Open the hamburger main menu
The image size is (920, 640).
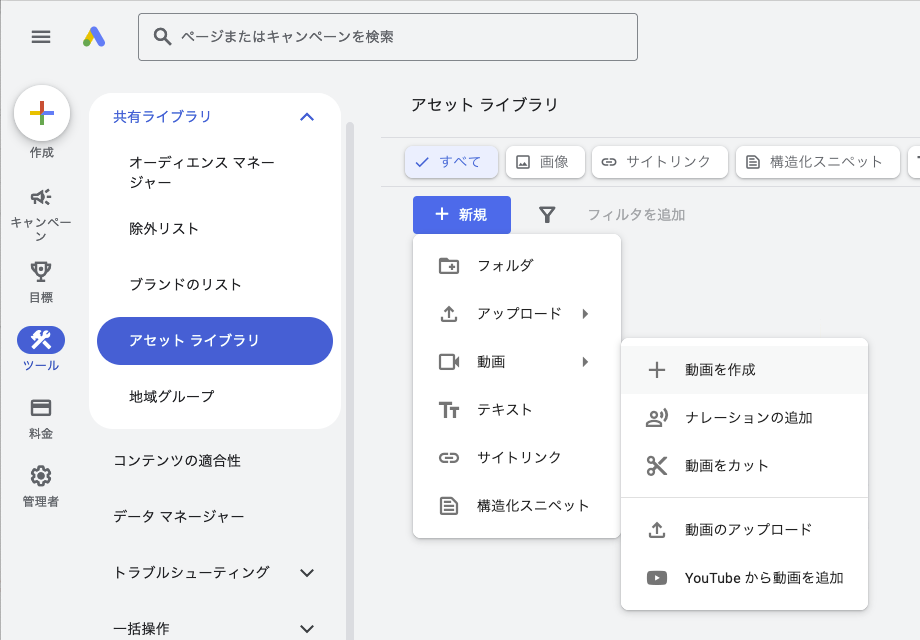tap(41, 37)
